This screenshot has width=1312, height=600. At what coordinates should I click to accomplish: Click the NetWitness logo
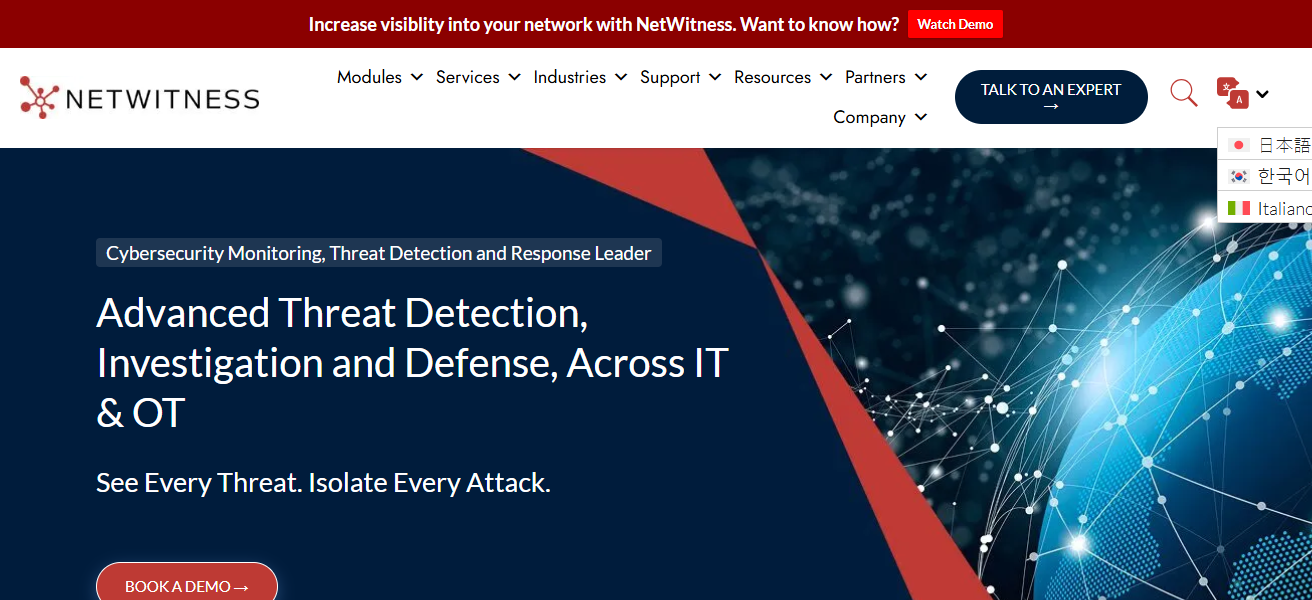point(138,97)
